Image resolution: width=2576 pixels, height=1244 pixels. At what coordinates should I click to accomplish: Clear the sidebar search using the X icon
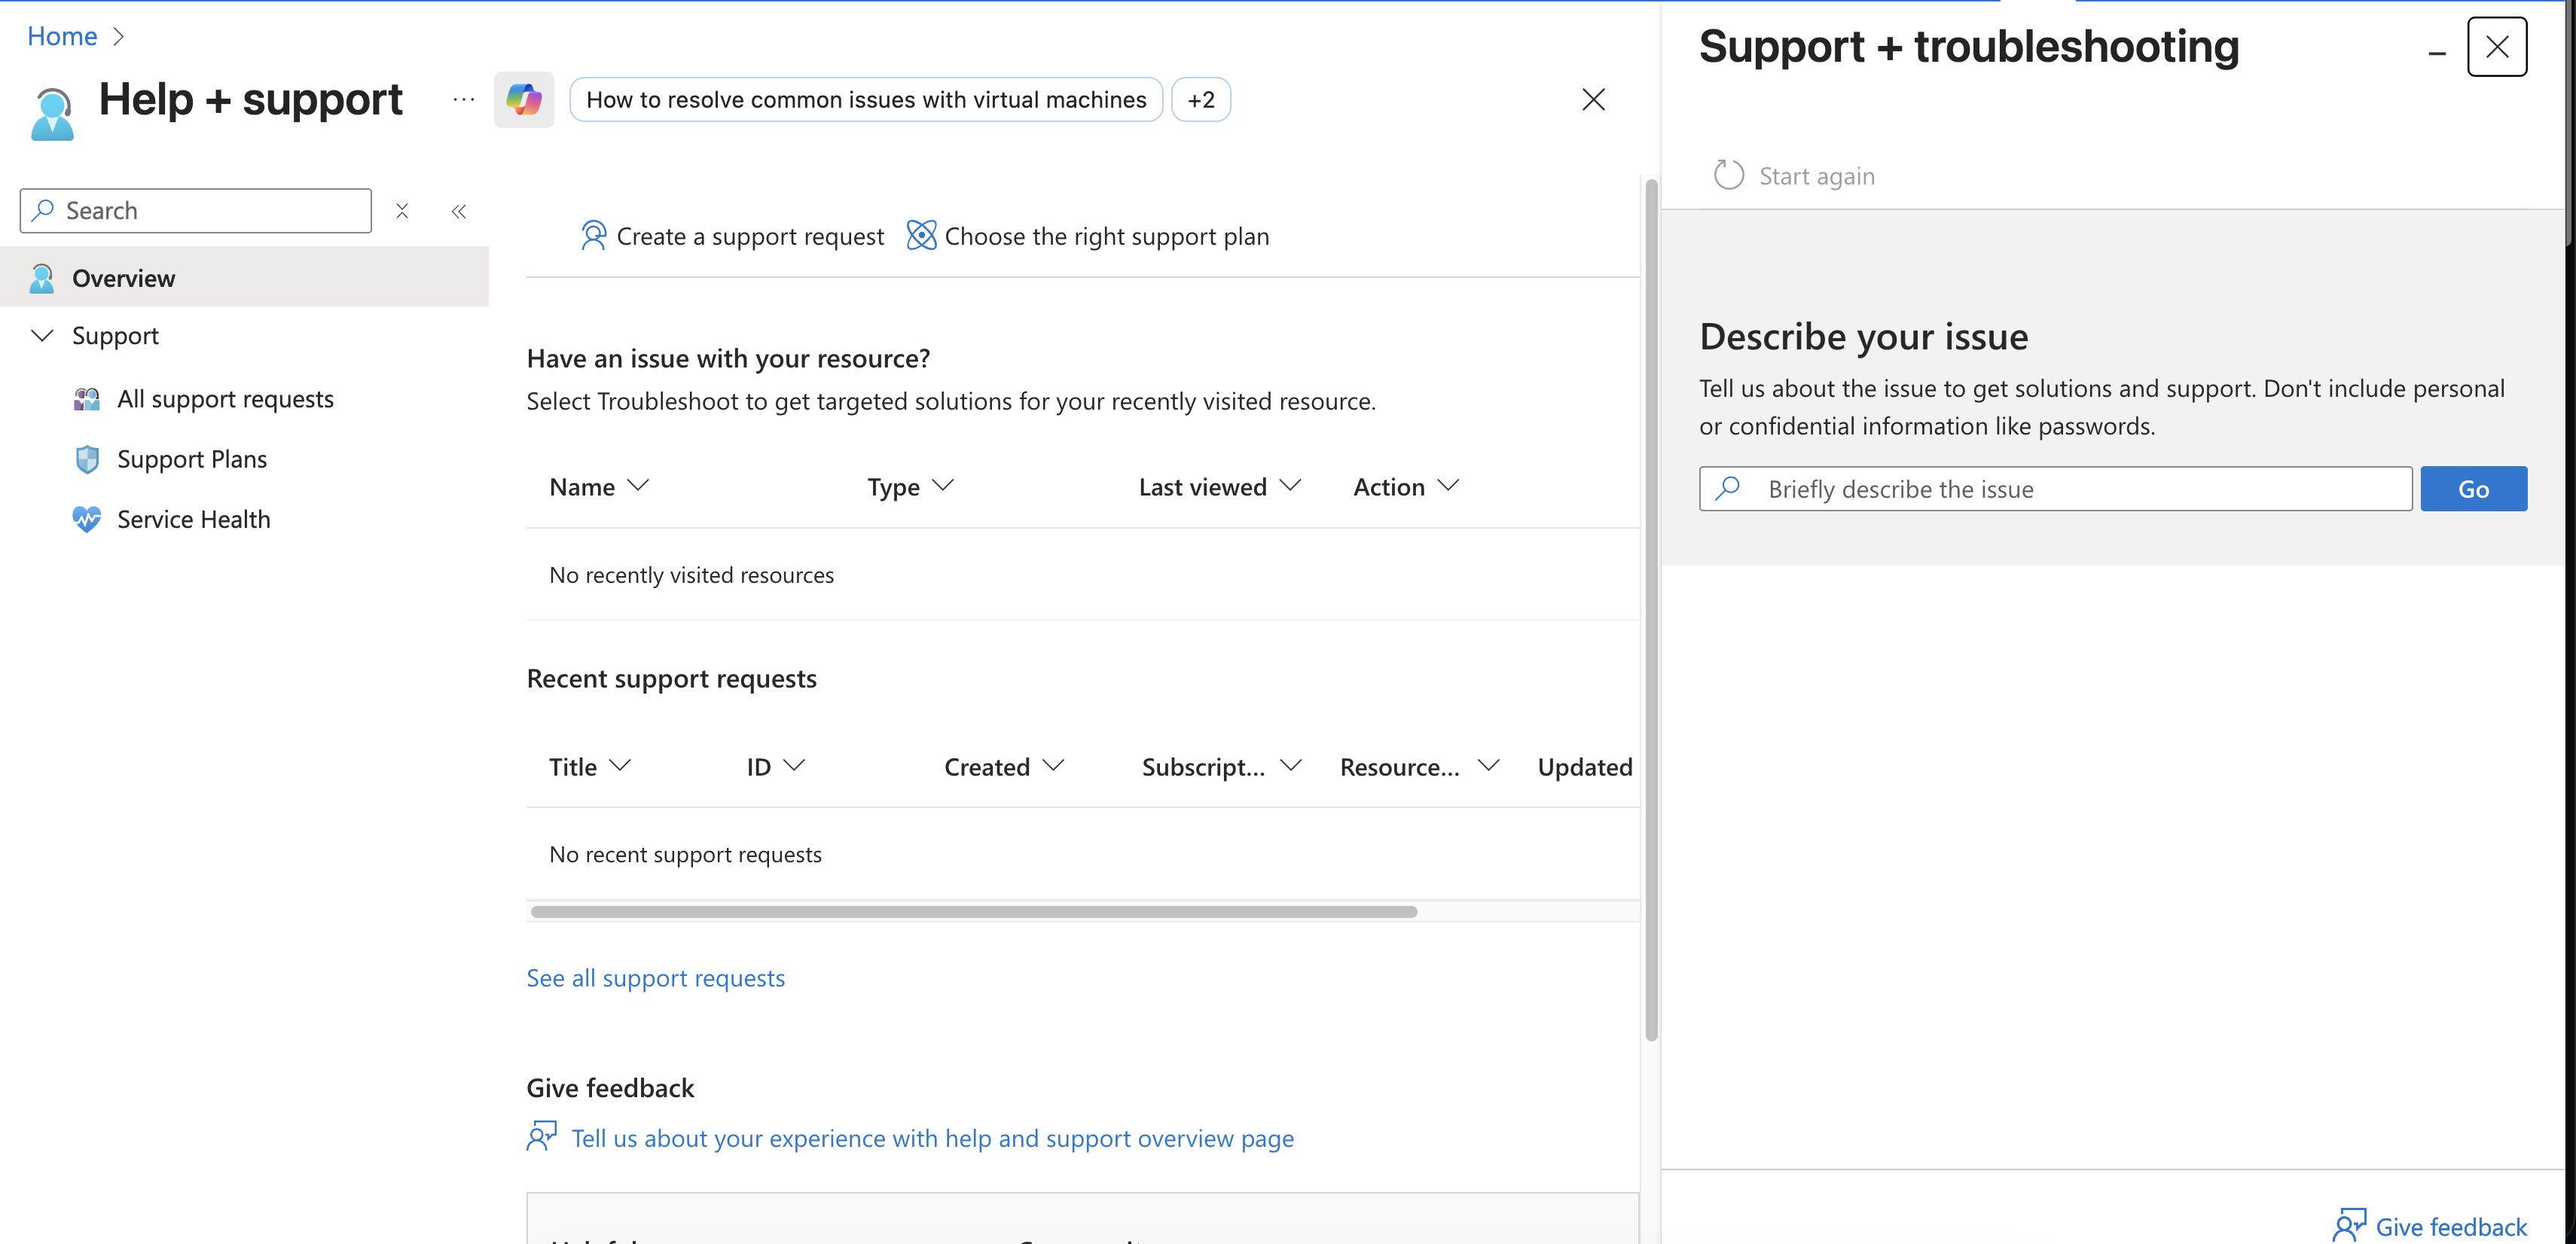[x=402, y=211]
